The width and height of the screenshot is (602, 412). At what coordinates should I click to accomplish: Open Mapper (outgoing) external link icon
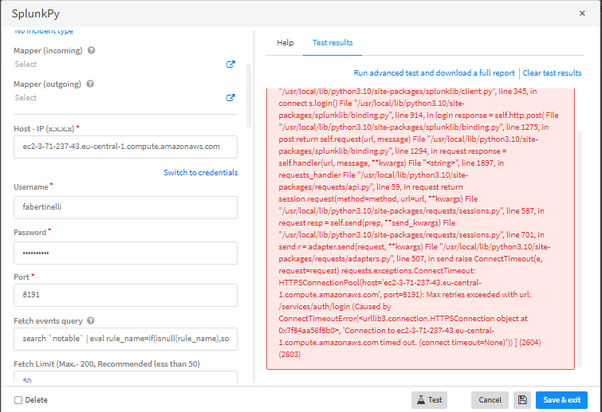coord(231,98)
